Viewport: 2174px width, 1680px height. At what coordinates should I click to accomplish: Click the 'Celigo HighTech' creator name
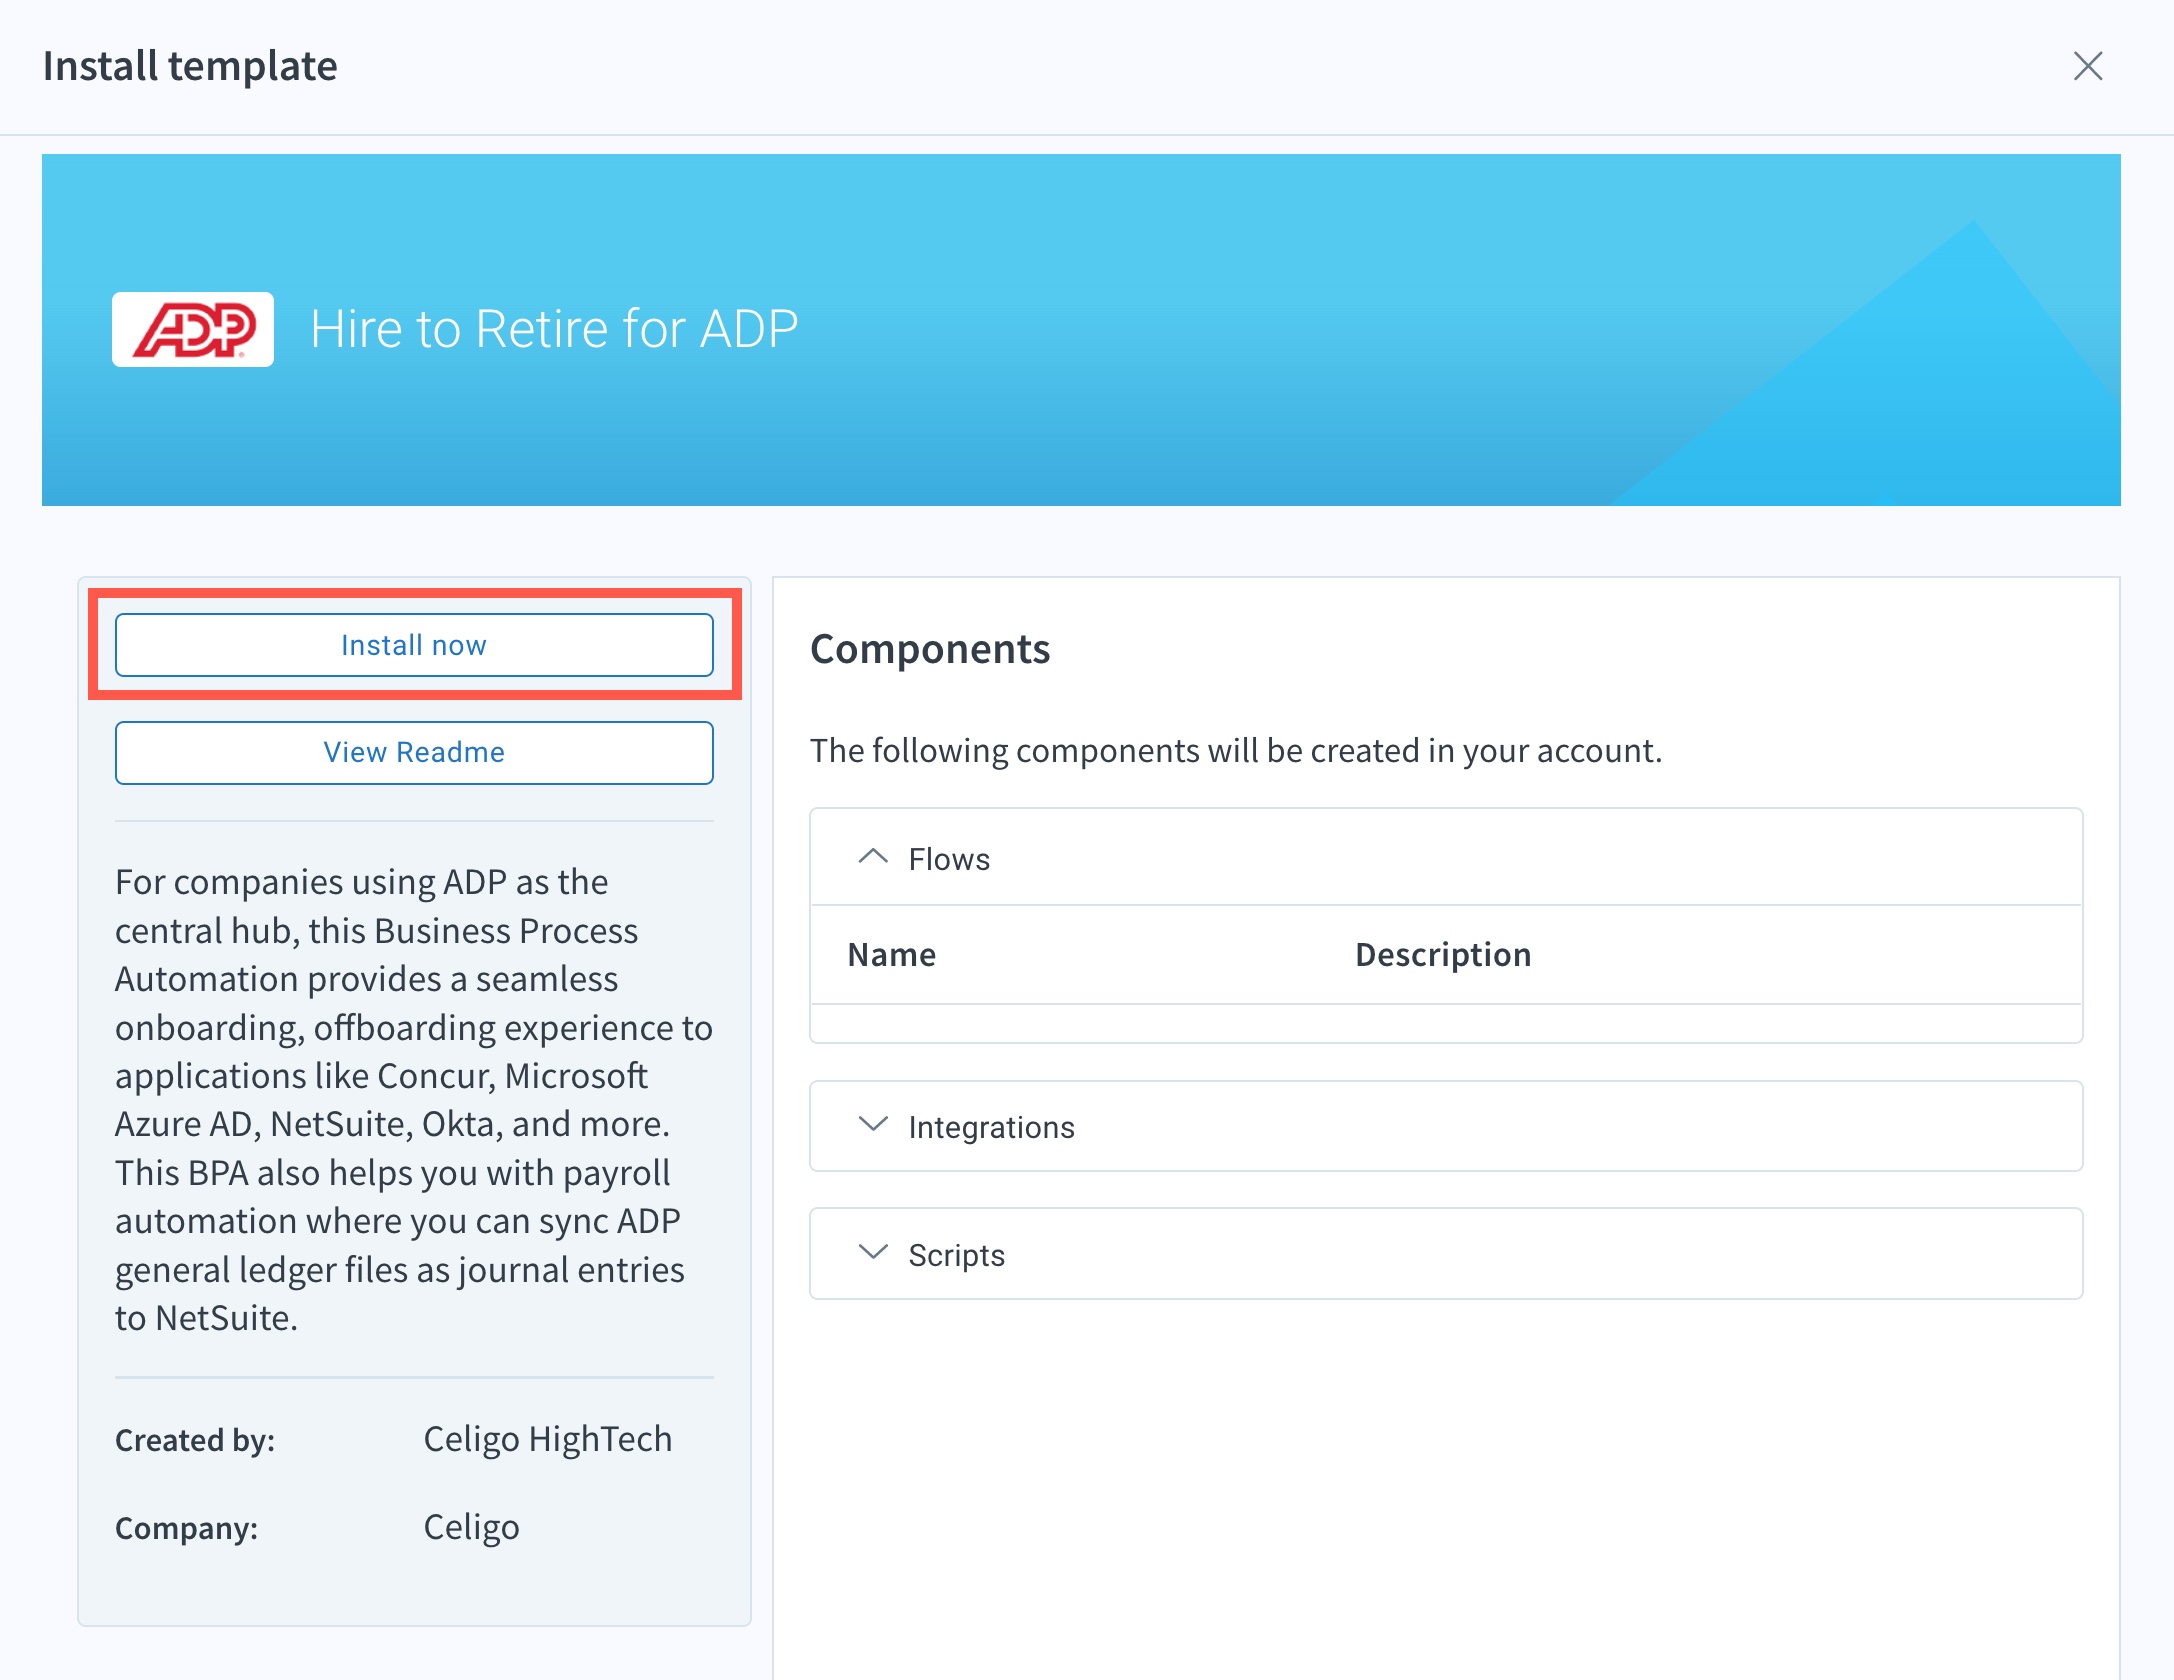[x=548, y=1439]
